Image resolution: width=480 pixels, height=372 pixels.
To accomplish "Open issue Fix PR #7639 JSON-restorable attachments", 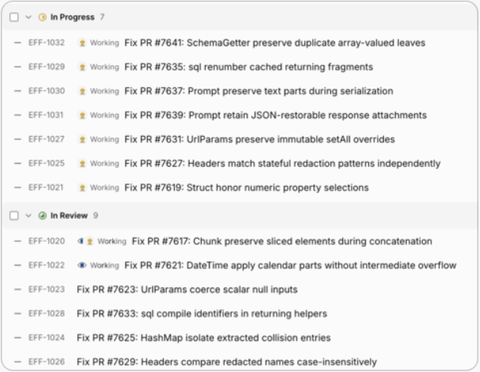I will pyautogui.click(x=275, y=115).
